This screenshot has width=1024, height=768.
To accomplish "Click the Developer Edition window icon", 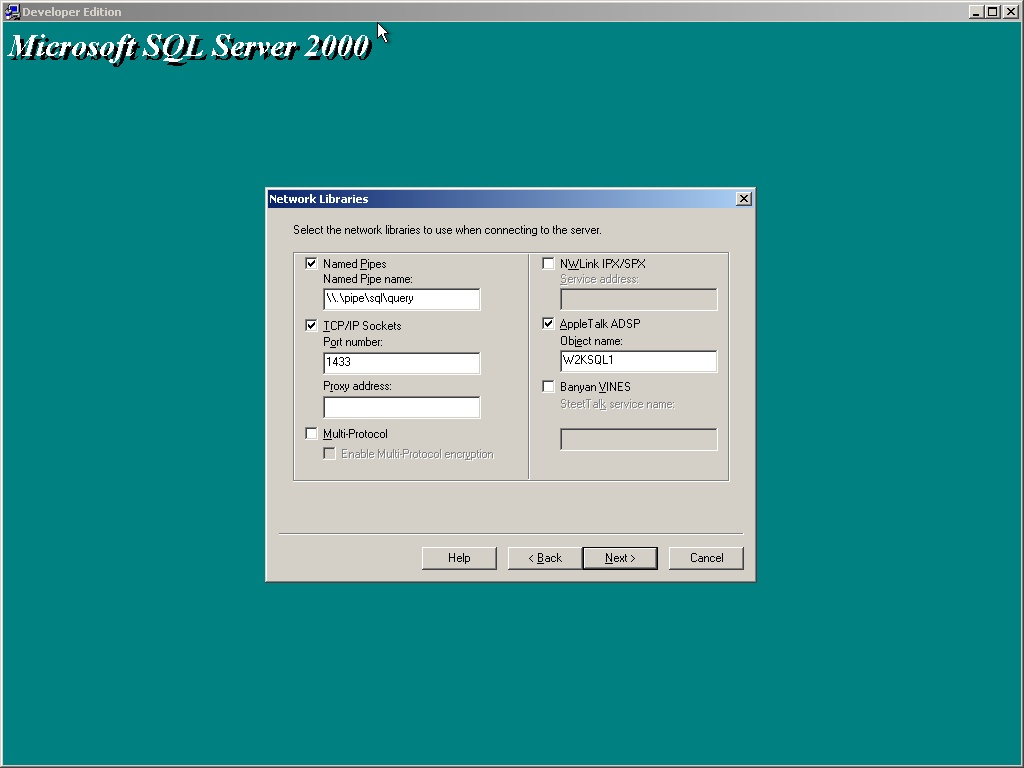I will (x=12, y=12).
